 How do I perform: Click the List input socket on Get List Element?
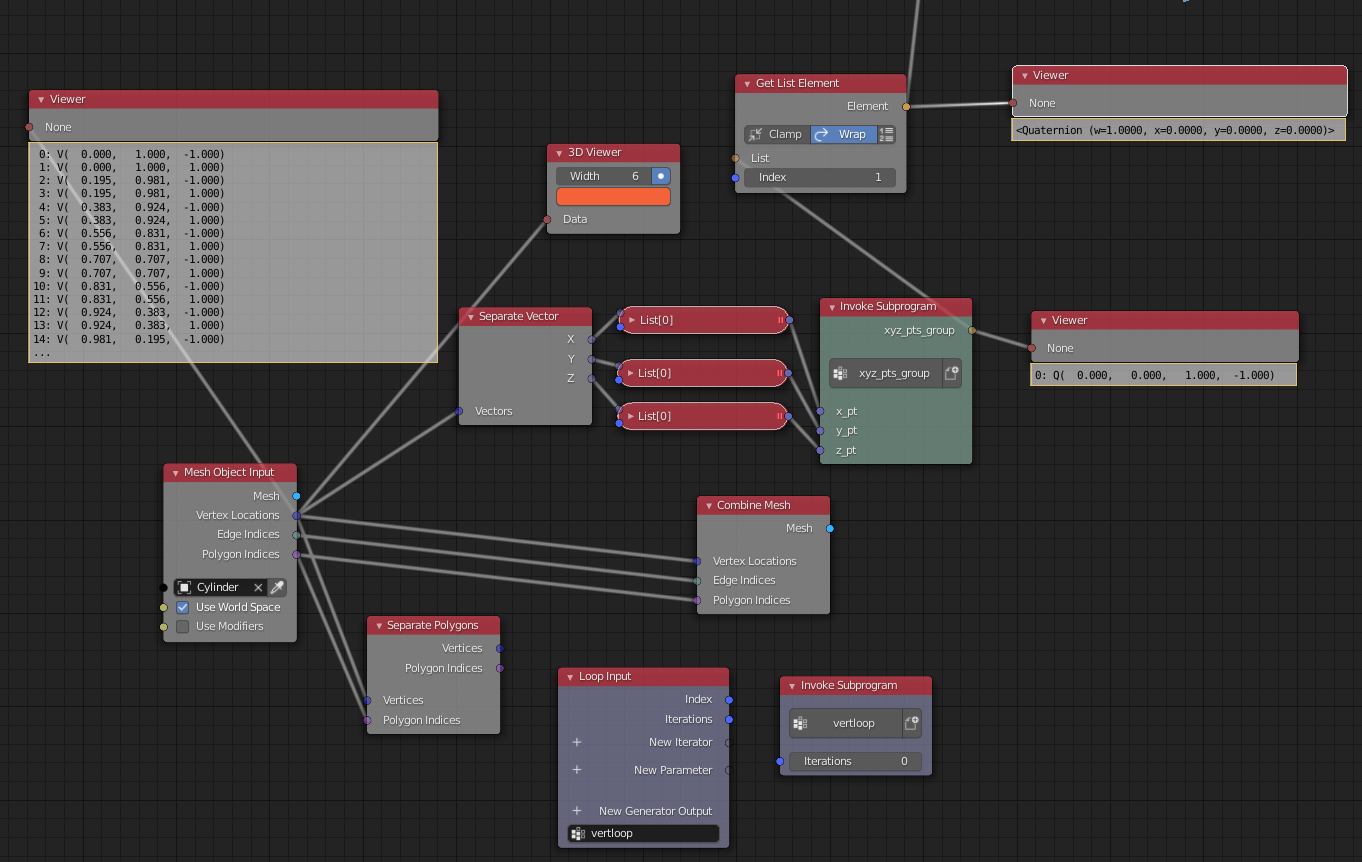coord(735,158)
